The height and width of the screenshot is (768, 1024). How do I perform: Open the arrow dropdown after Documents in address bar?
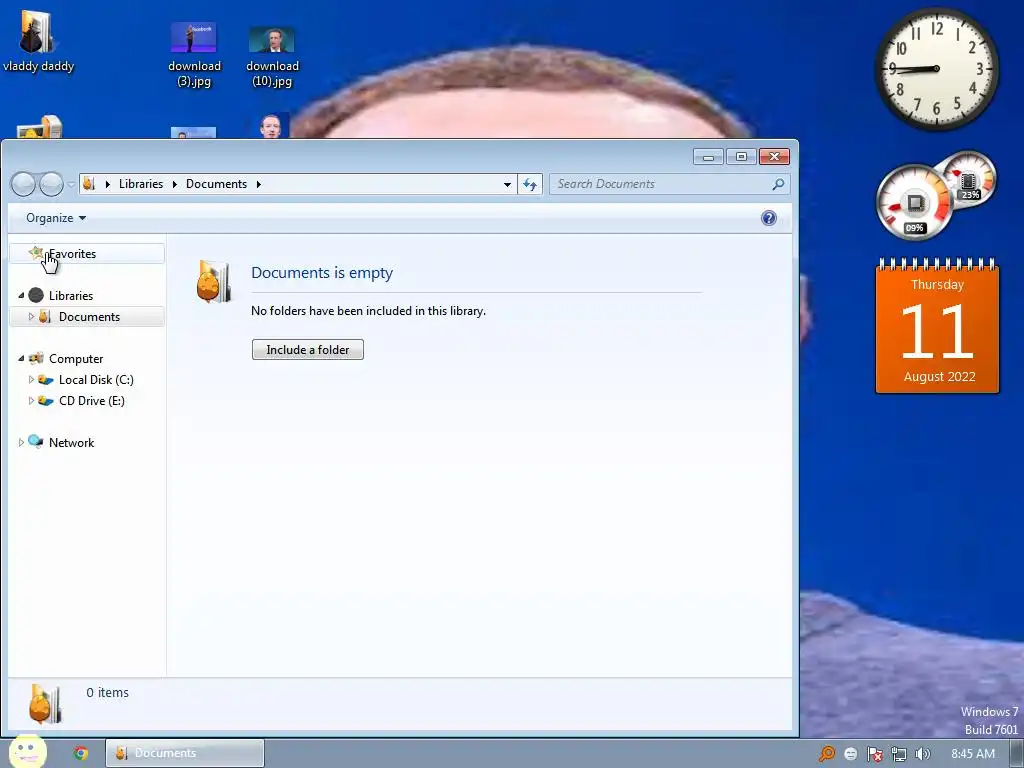259,184
